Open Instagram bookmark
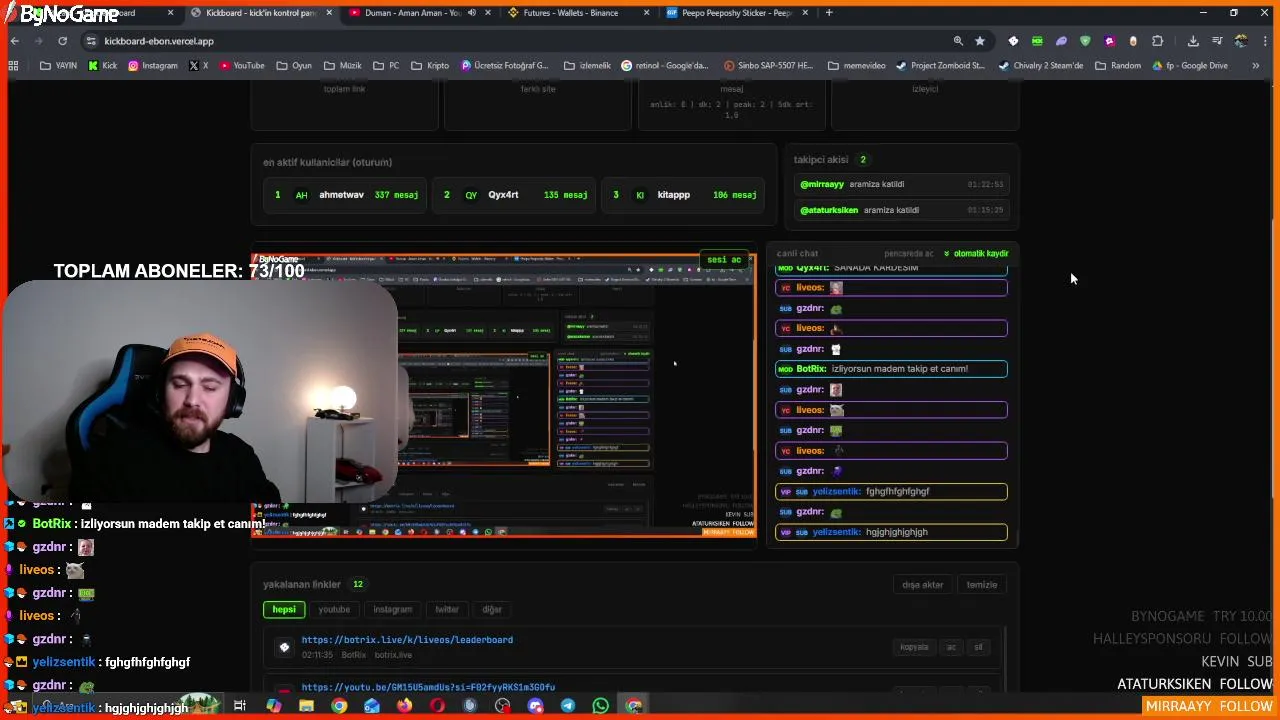Image resolution: width=1280 pixels, height=720 pixels. [153, 66]
